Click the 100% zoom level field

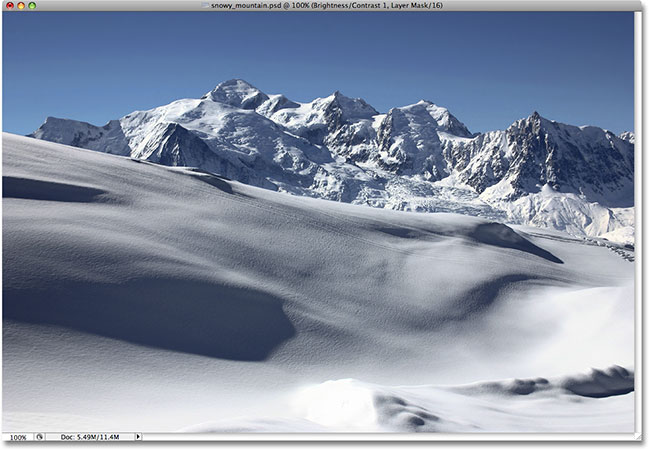pyautogui.click(x=18, y=437)
